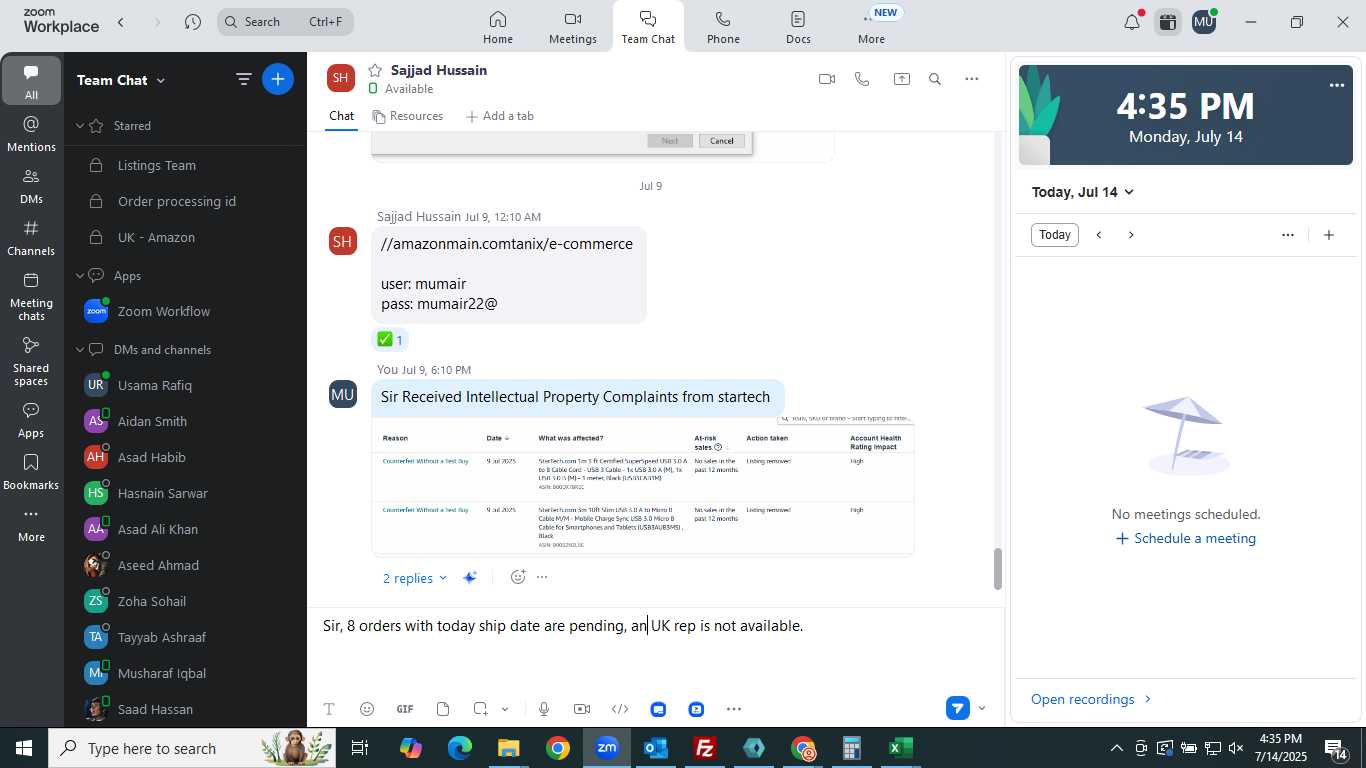
Task: Switch to the Meetings tab
Action: click(573, 26)
